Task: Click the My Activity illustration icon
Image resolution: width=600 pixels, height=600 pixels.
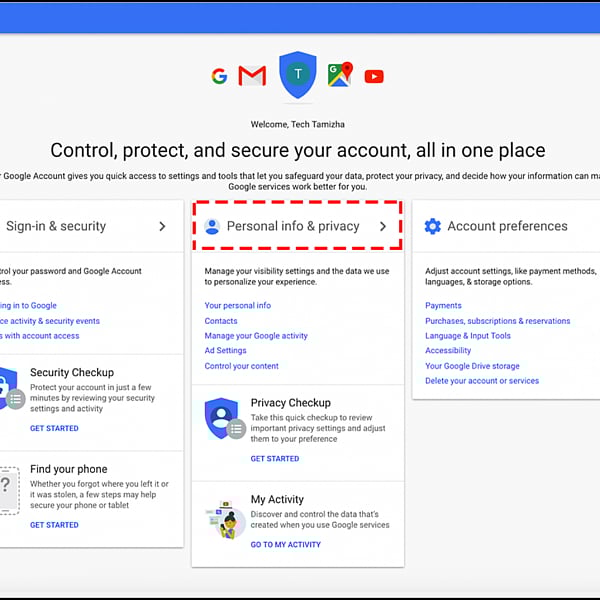Action: coord(227,519)
